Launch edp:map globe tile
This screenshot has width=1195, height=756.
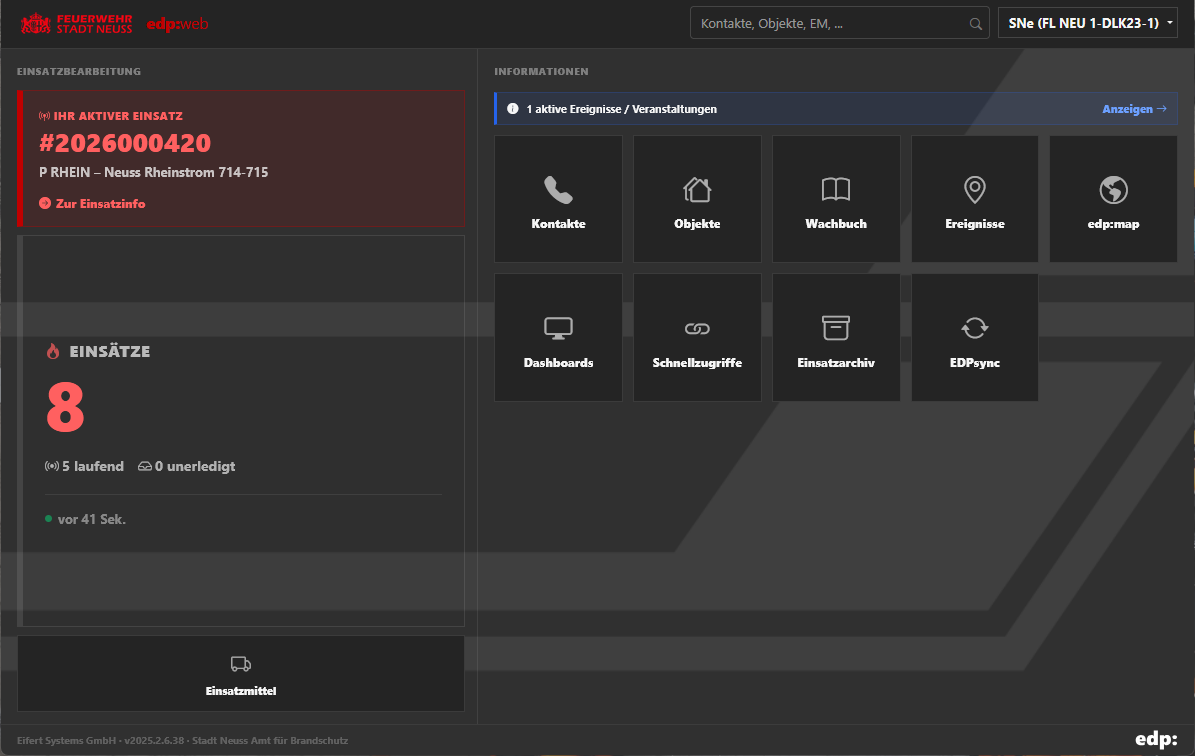click(x=1113, y=199)
